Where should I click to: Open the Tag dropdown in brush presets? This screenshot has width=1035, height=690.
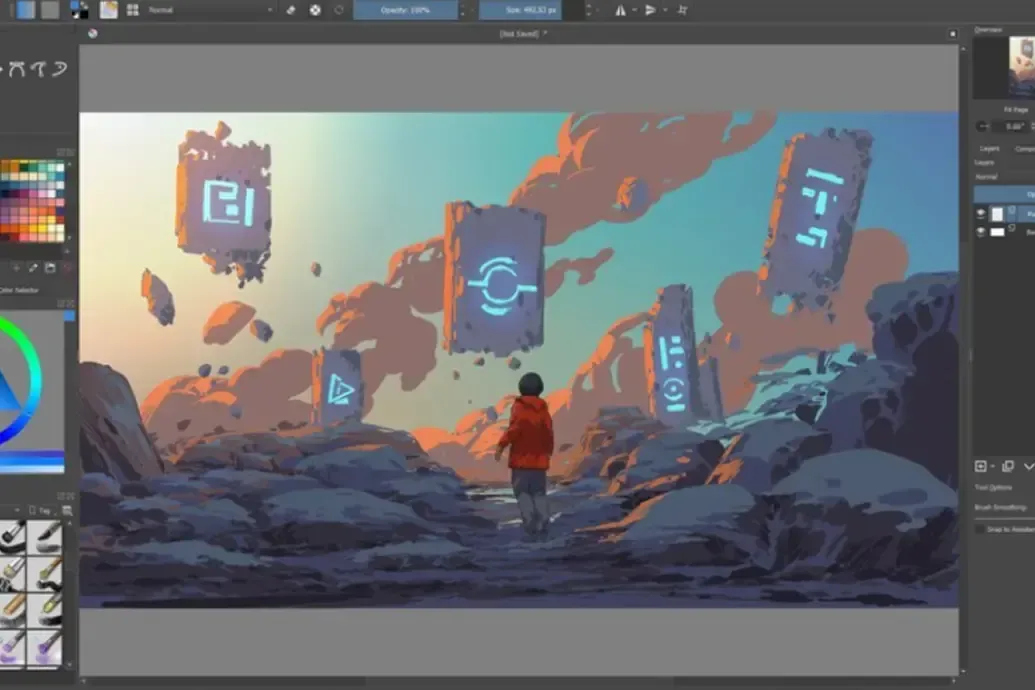pyautogui.click(x=42, y=510)
